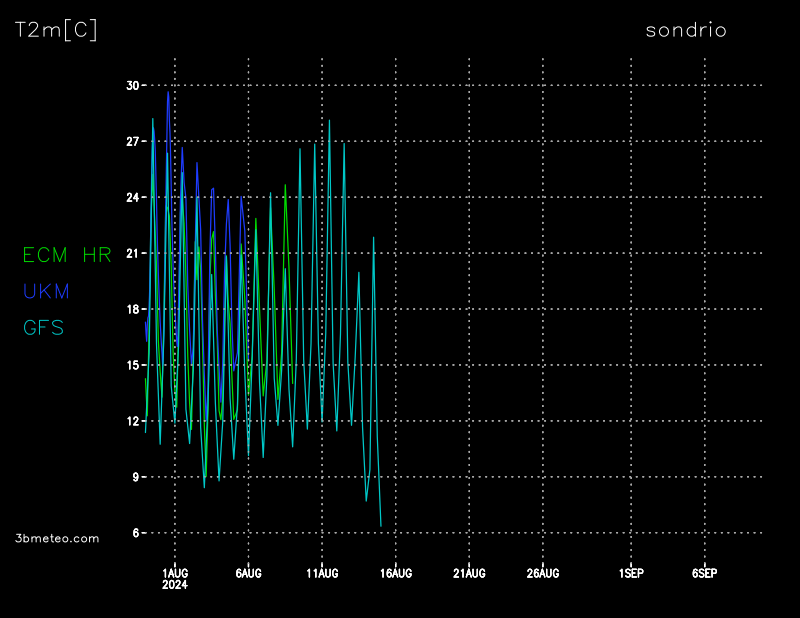Viewport: 800px width, 618px height.
Task: Click the 26AUG date label
Action: tap(542, 573)
